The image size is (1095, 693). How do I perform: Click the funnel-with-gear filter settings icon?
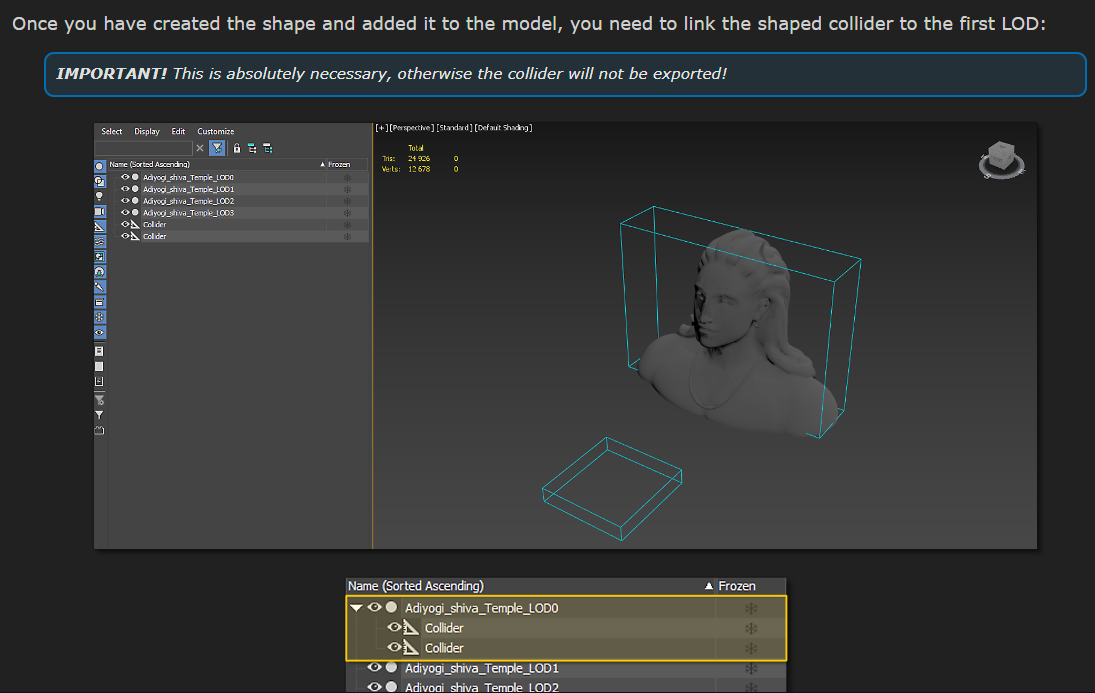(99, 400)
